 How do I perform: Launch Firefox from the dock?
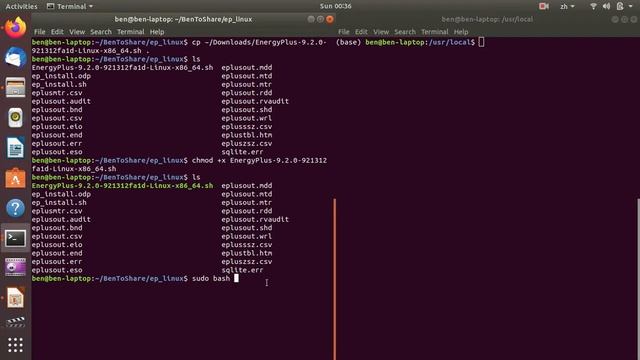tap(16, 28)
